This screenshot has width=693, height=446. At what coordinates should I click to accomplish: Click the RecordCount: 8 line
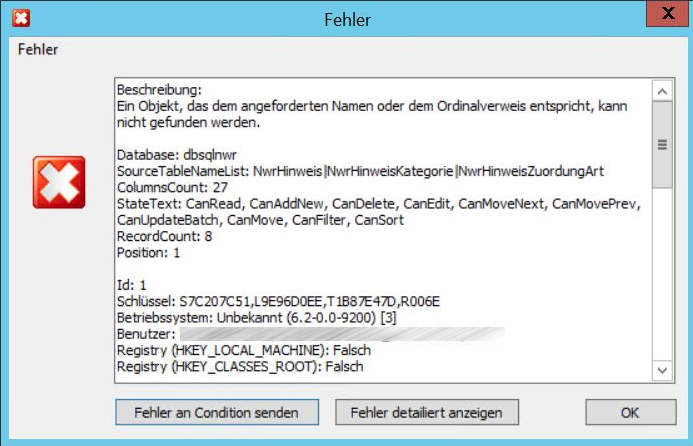[164, 237]
